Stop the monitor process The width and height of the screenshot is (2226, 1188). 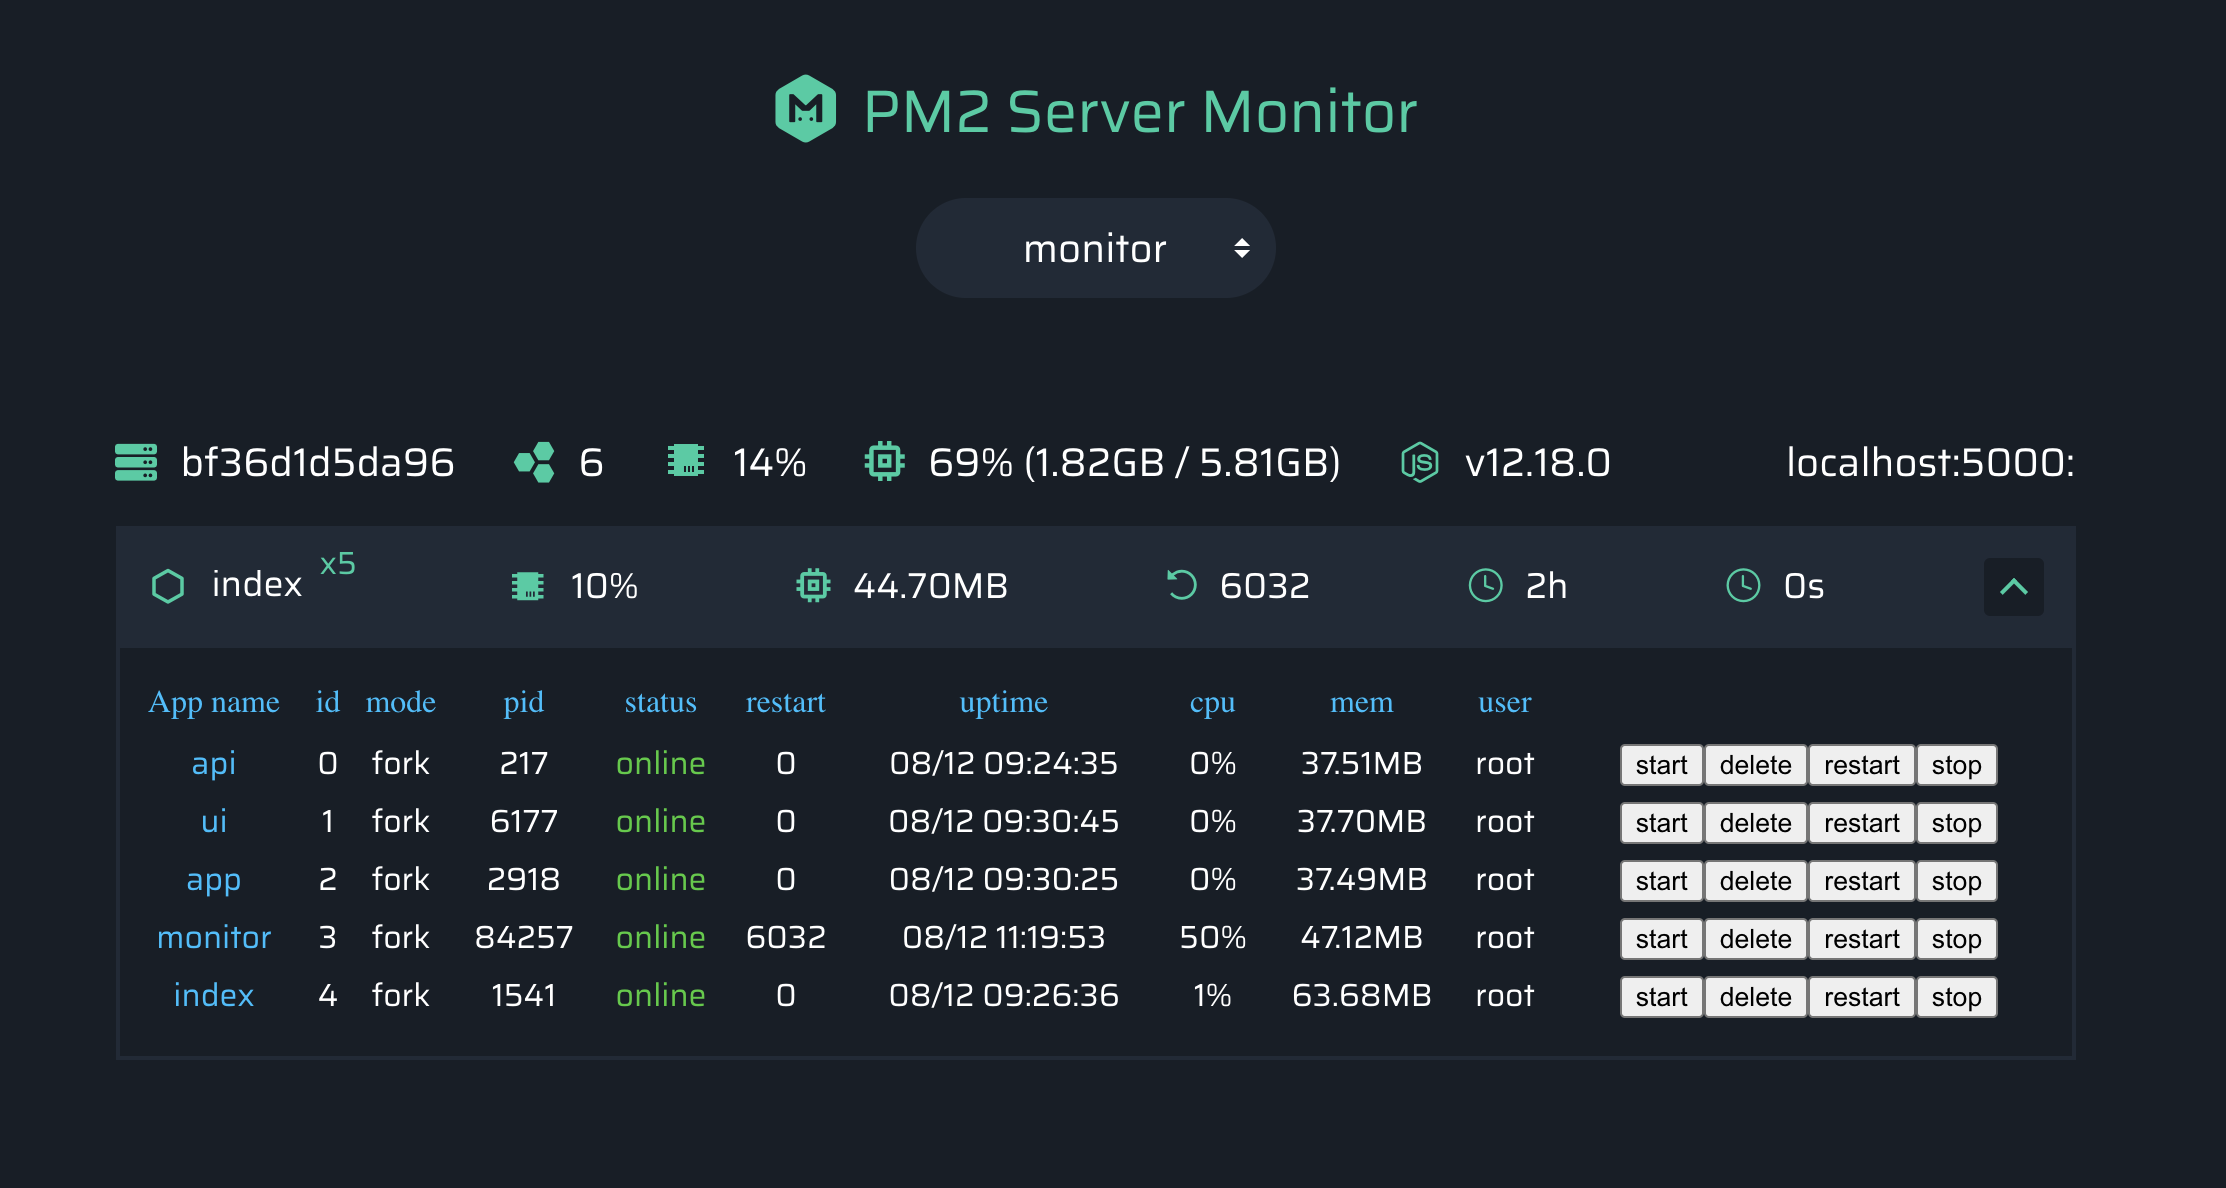[1956, 939]
